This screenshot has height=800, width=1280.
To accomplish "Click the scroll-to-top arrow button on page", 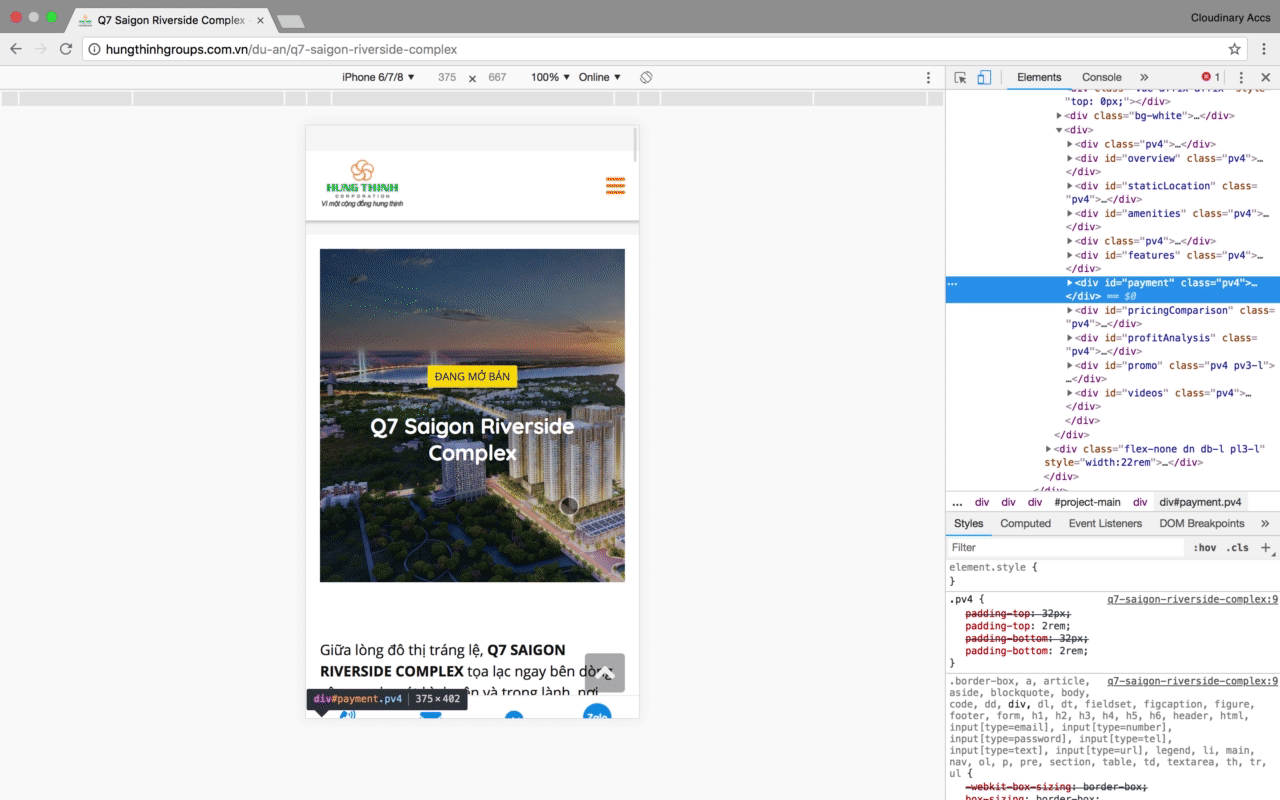I will (605, 673).
